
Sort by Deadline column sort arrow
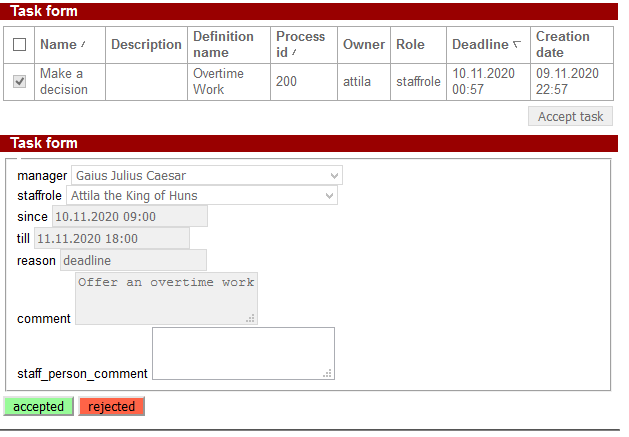point(516,45)
